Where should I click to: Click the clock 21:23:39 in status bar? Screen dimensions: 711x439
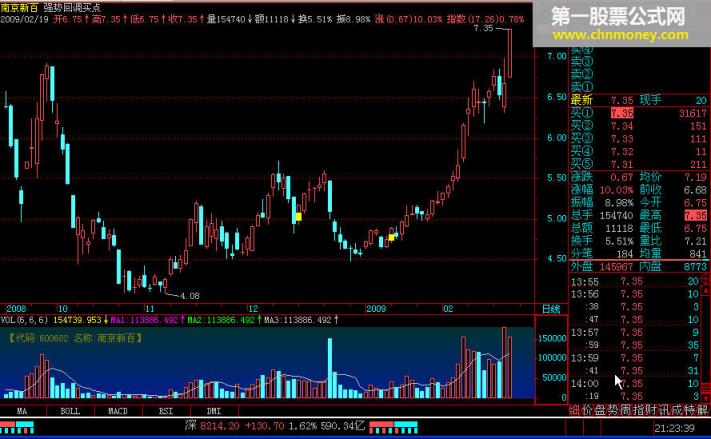(674, 428)
